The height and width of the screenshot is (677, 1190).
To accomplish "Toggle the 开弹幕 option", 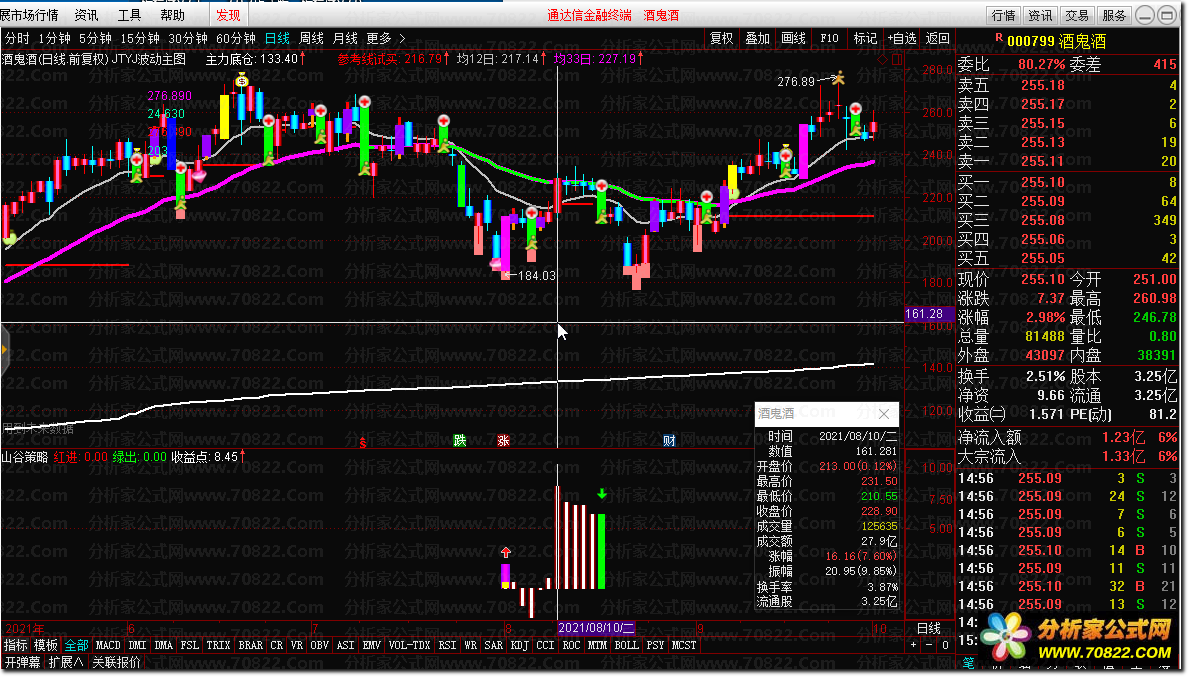I will pos(22,663).
